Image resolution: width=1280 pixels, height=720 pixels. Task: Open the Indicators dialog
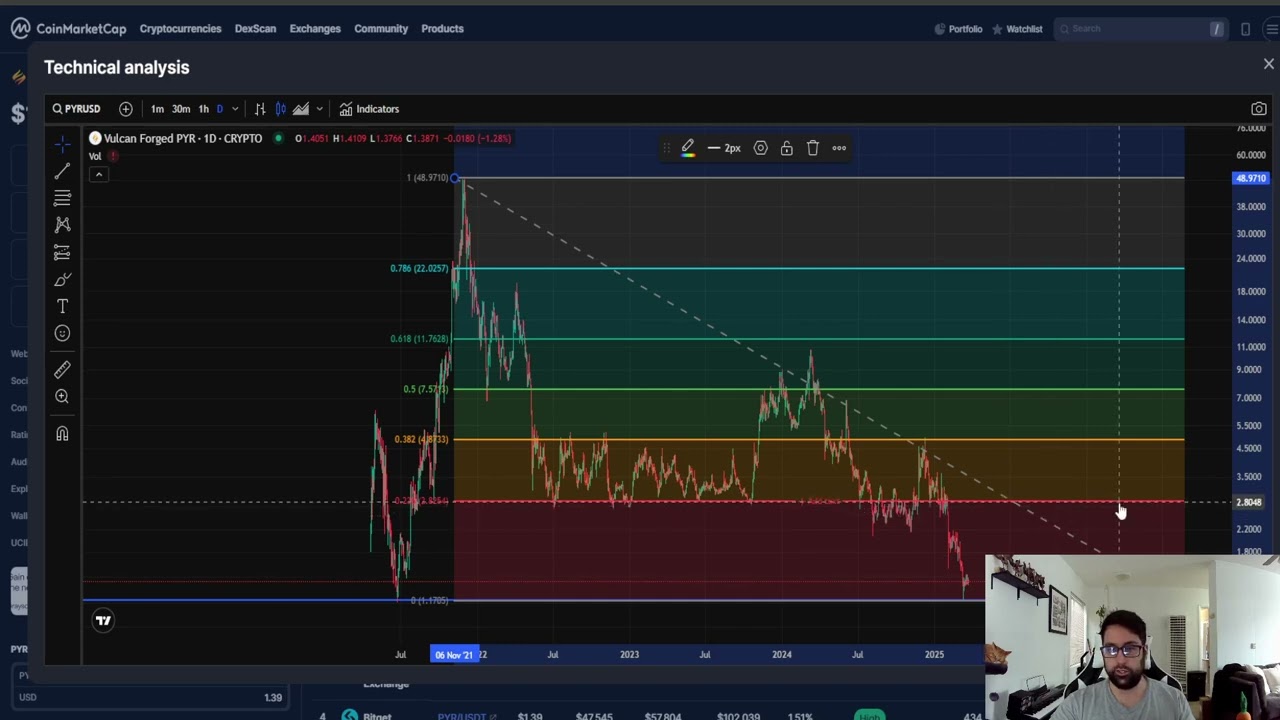pos(369,109)
